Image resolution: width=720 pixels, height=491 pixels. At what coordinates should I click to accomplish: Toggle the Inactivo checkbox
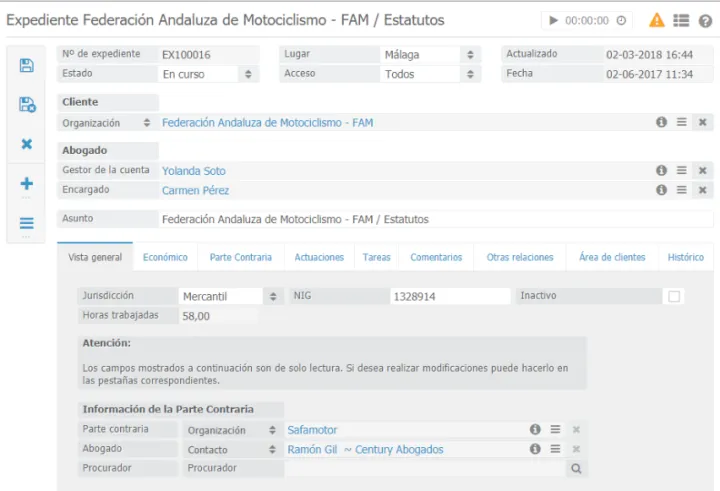tap(674, 296)
